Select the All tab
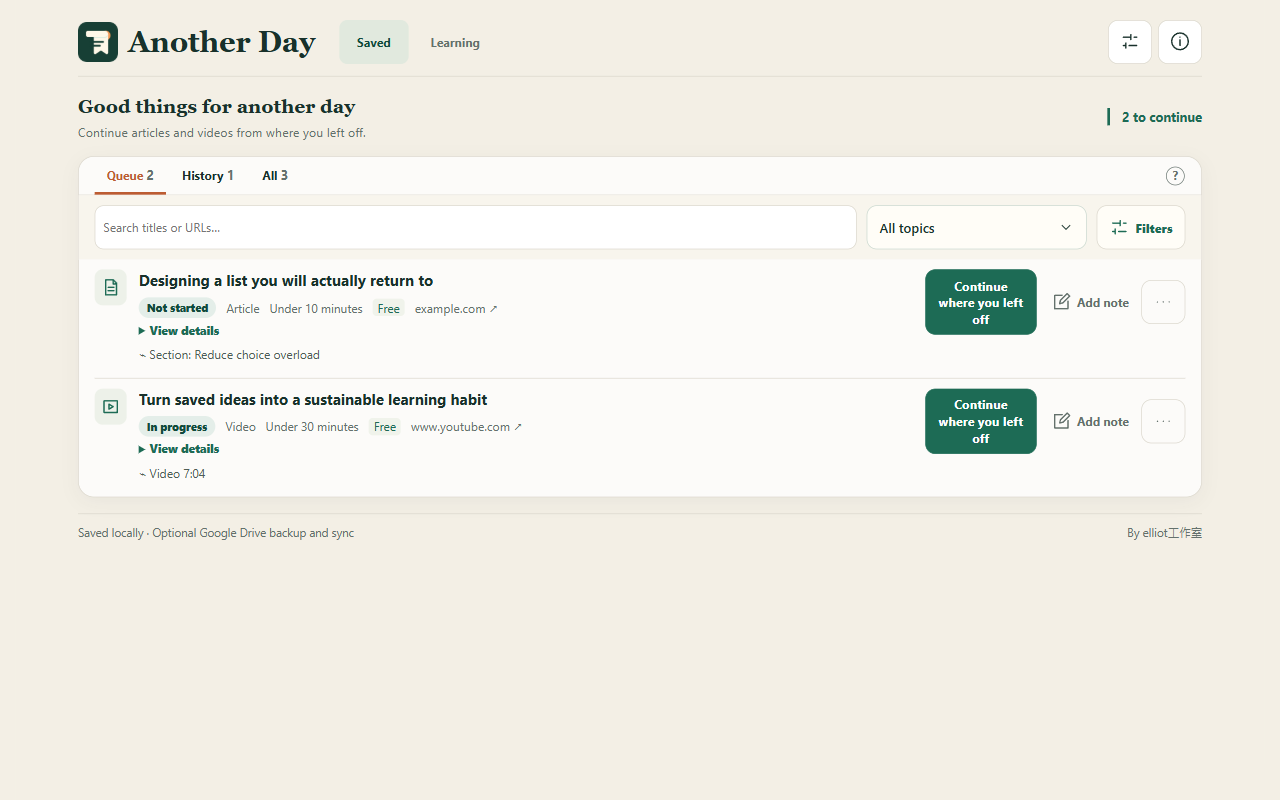Screen dimensions: 1280x800 point(275,176)
